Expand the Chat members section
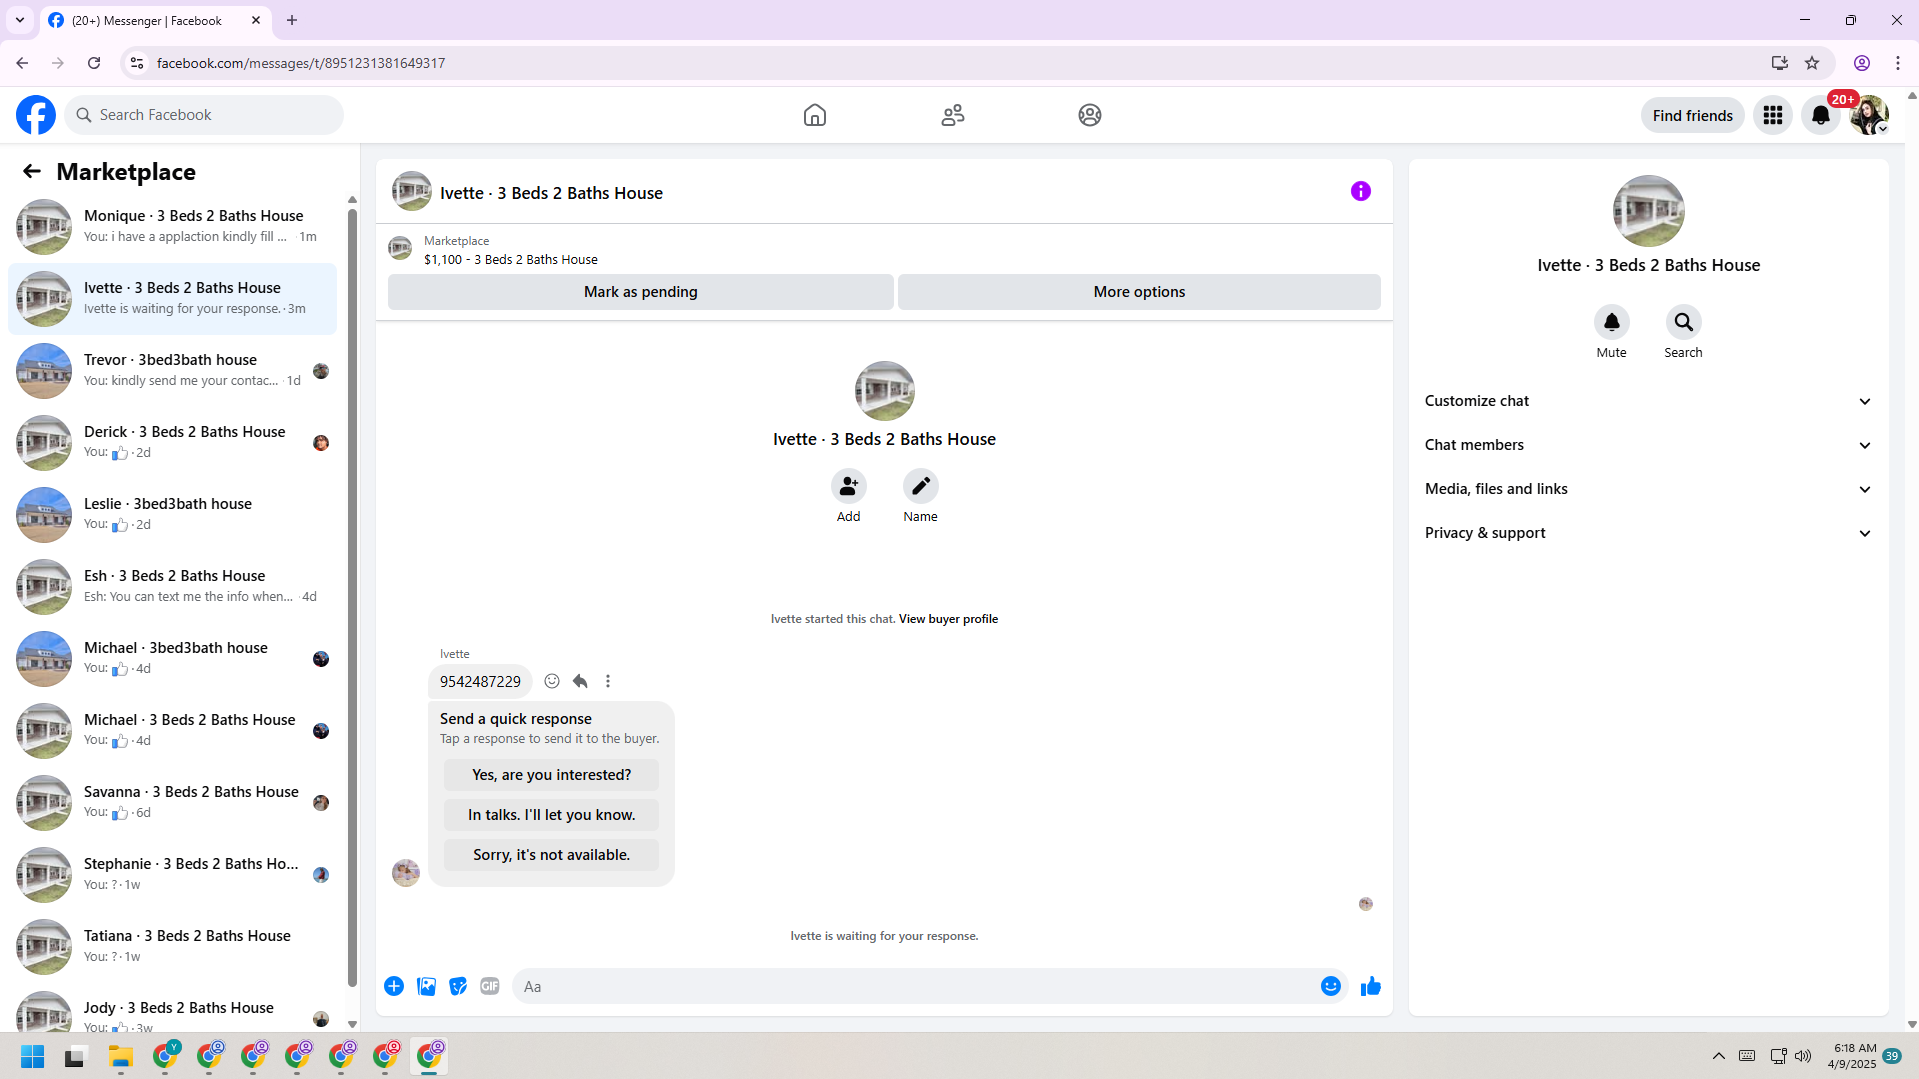This screenshot has height=1079, width=1919. (x=1648, y=445)
